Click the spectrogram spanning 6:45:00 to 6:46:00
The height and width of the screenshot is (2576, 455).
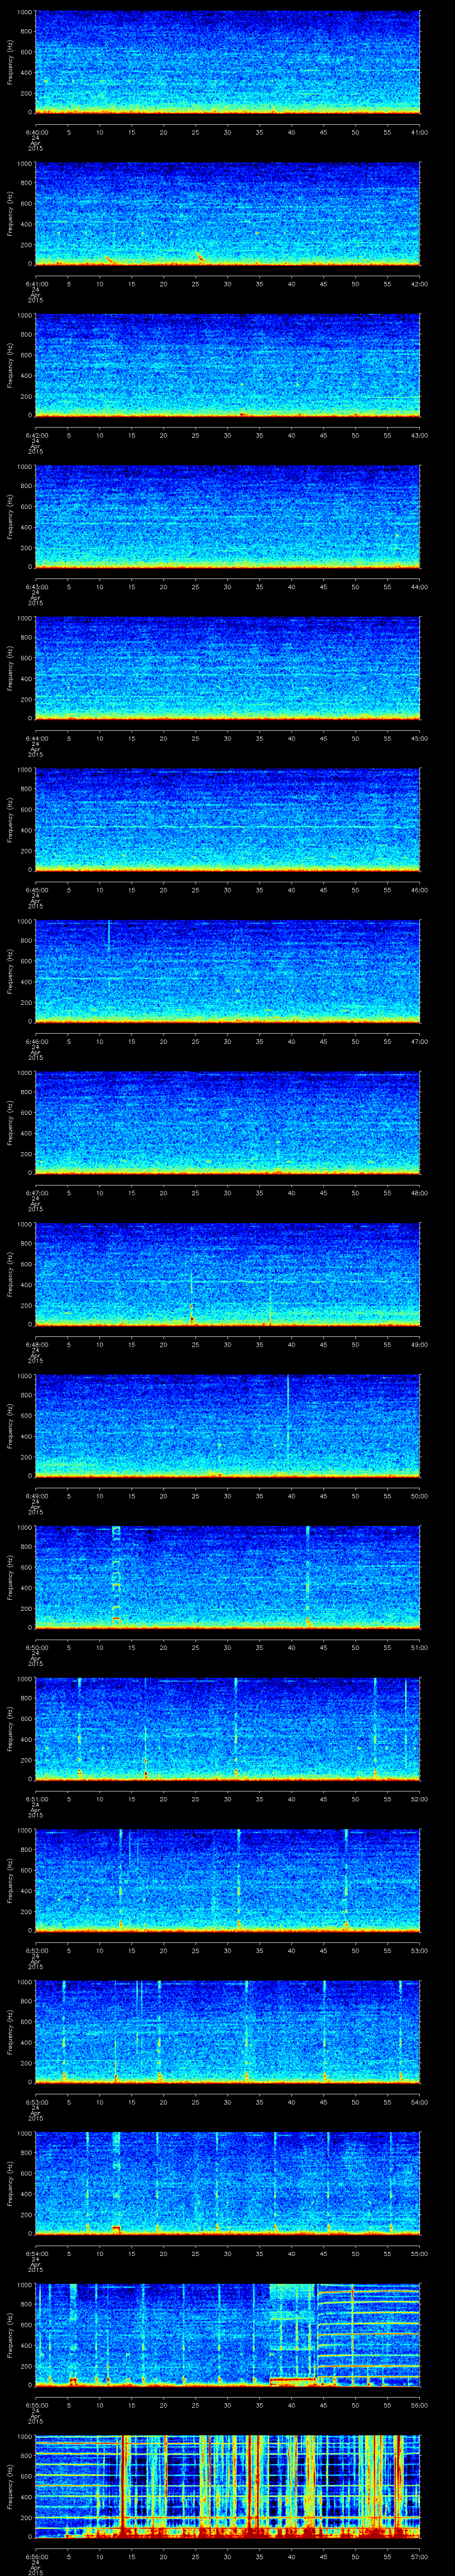(x=228, y=820)
